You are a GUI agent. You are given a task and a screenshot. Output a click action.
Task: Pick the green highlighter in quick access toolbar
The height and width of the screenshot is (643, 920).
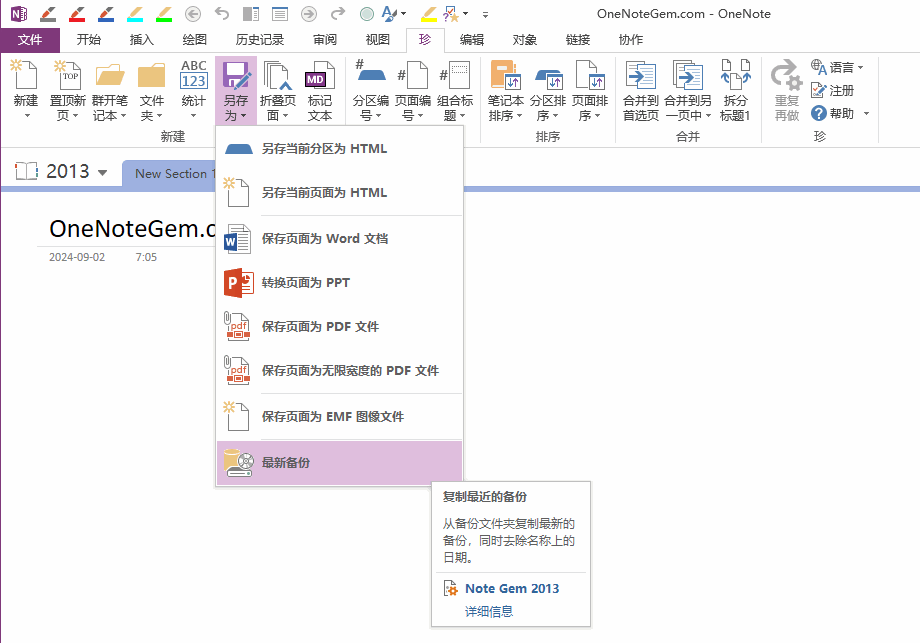tap(164, 14)
